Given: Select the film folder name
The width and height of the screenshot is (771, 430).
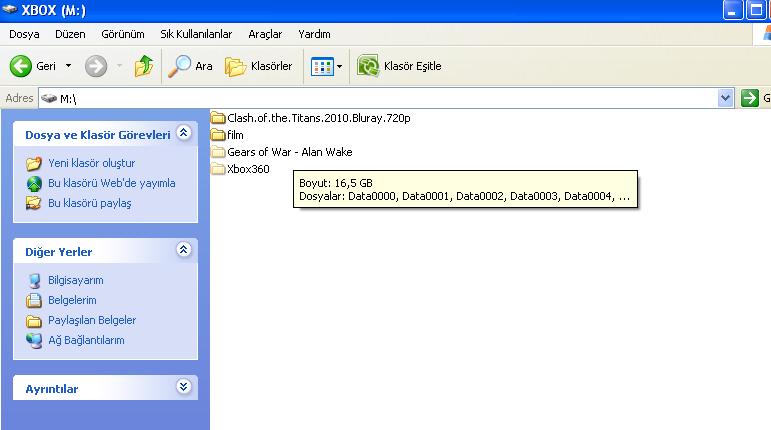Looking at the screenshot, I should 235,135.
